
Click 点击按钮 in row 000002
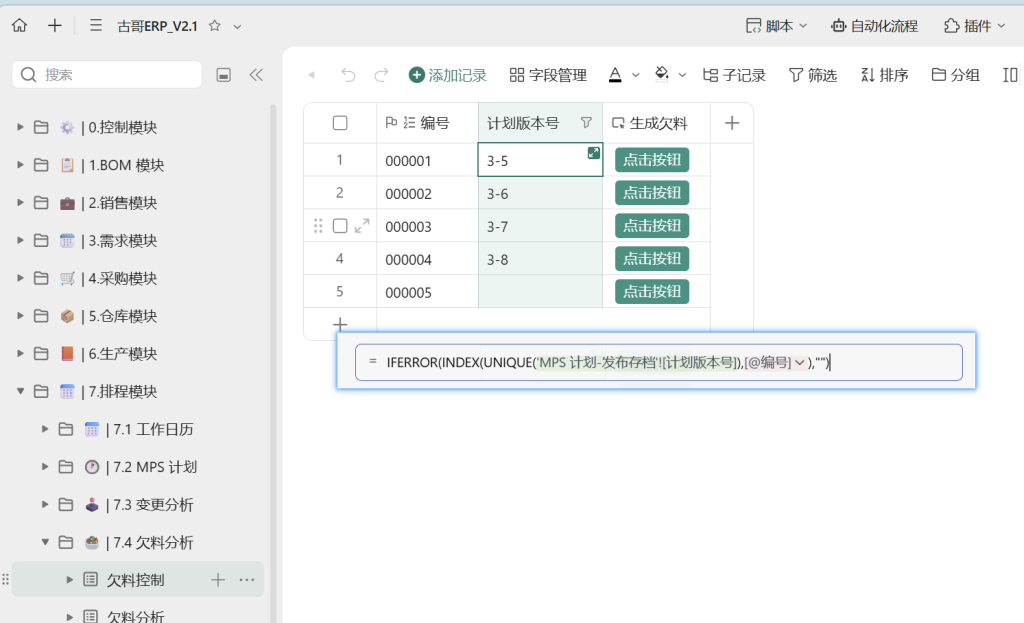[652, 193]
